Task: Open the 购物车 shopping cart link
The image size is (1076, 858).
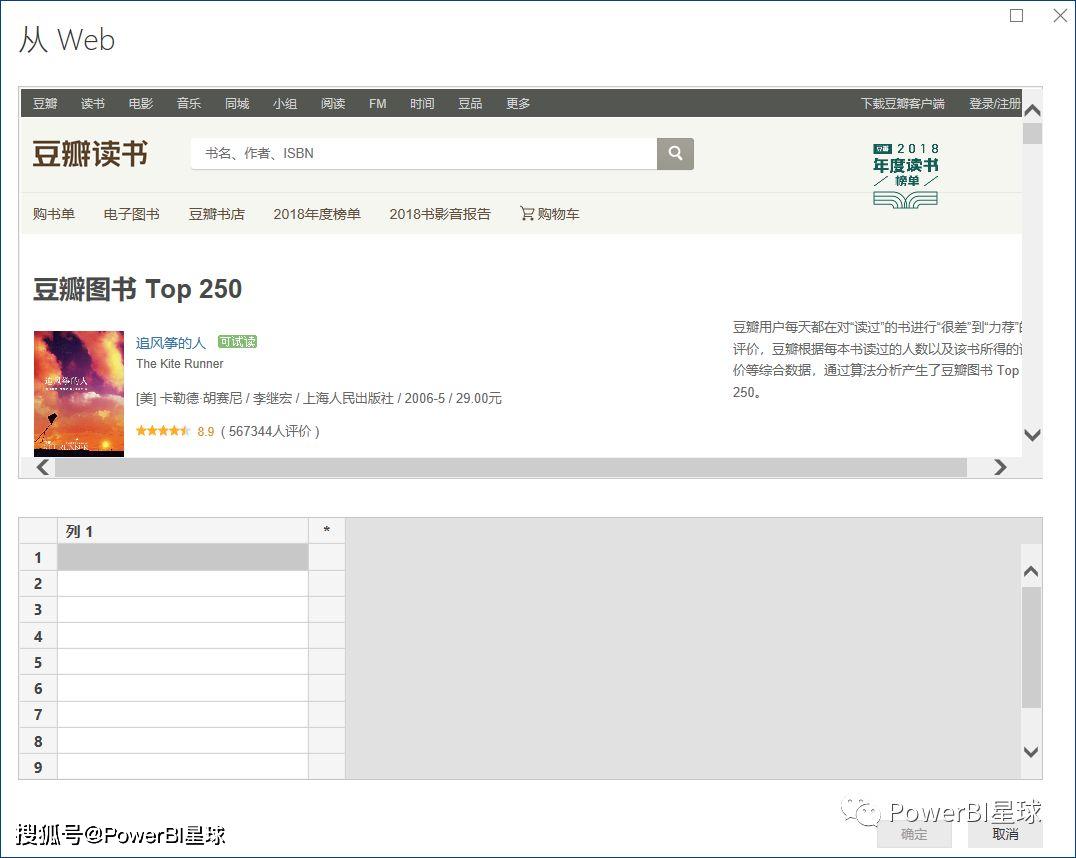Action: tap(550, 214)
